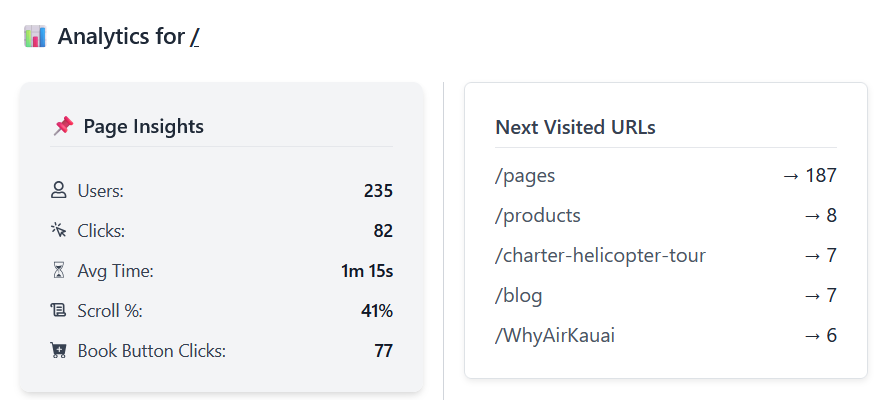Click the Book Button shopping cart icon
The width and height of the screenshot is (886, 400).
pyautogui.click(x=58, y=351)
